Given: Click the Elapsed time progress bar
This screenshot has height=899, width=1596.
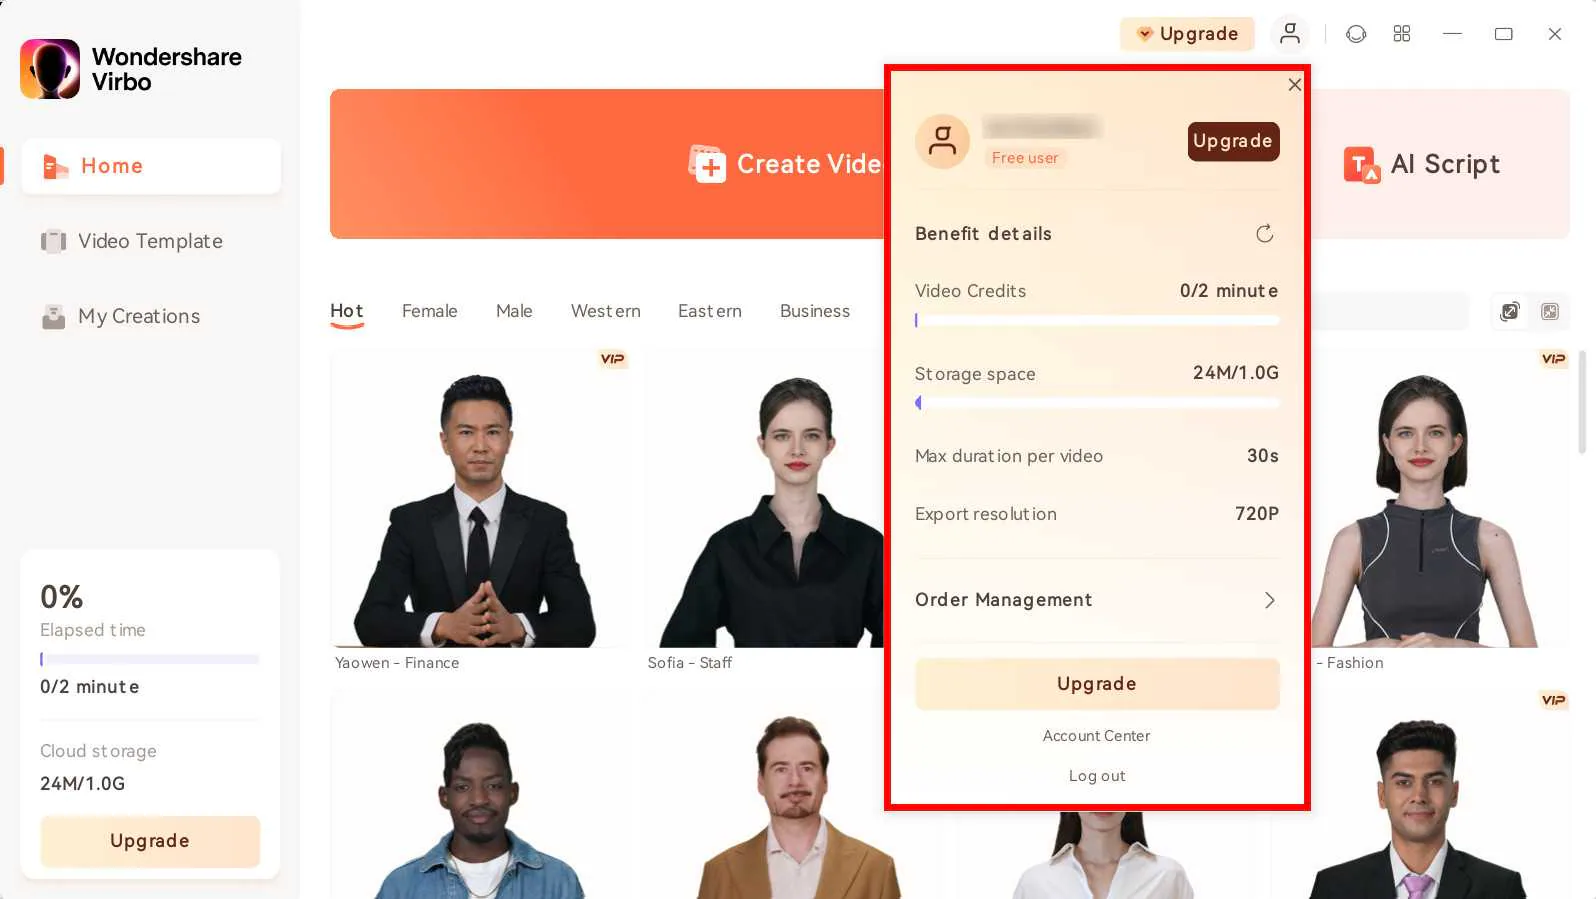Looking at the screenshot, I should click(x=150, y=659).
